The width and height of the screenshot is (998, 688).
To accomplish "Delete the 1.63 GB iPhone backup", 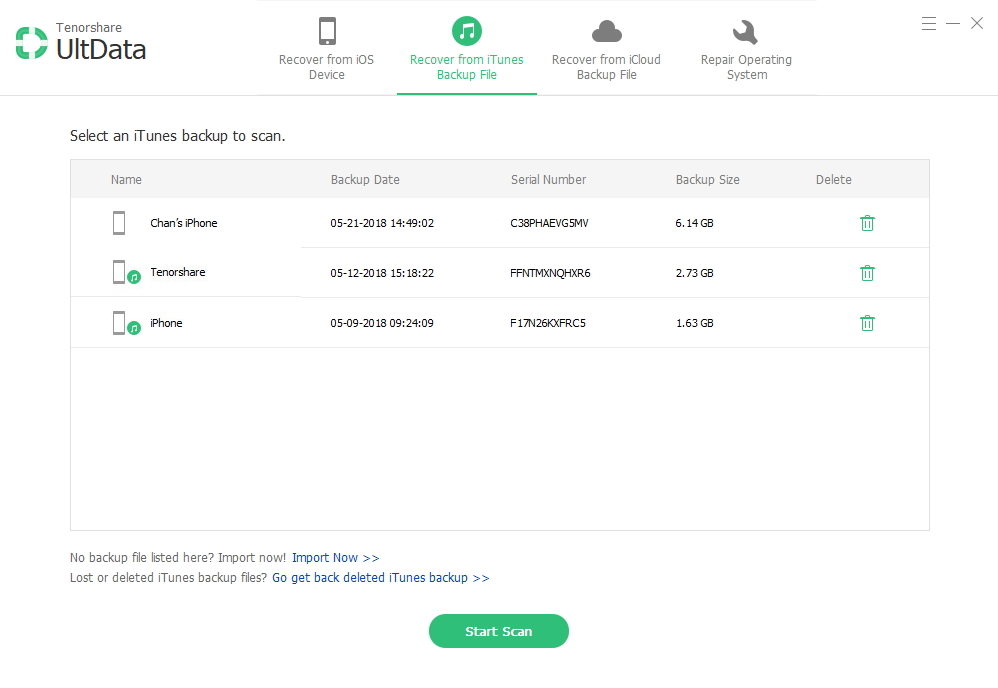I will click(x=867, y=323).
